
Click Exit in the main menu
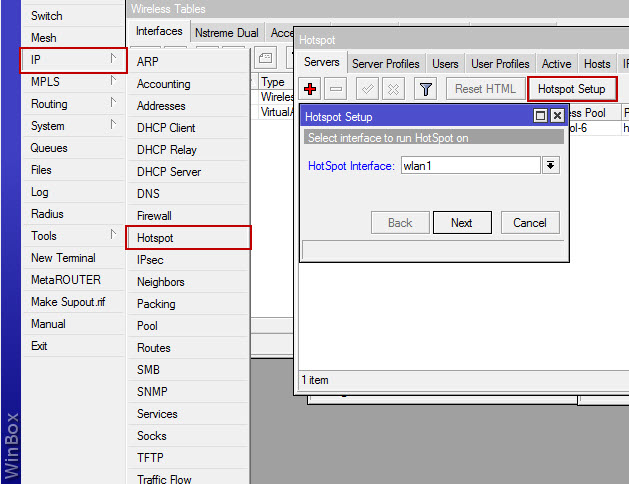pos(73,346)
